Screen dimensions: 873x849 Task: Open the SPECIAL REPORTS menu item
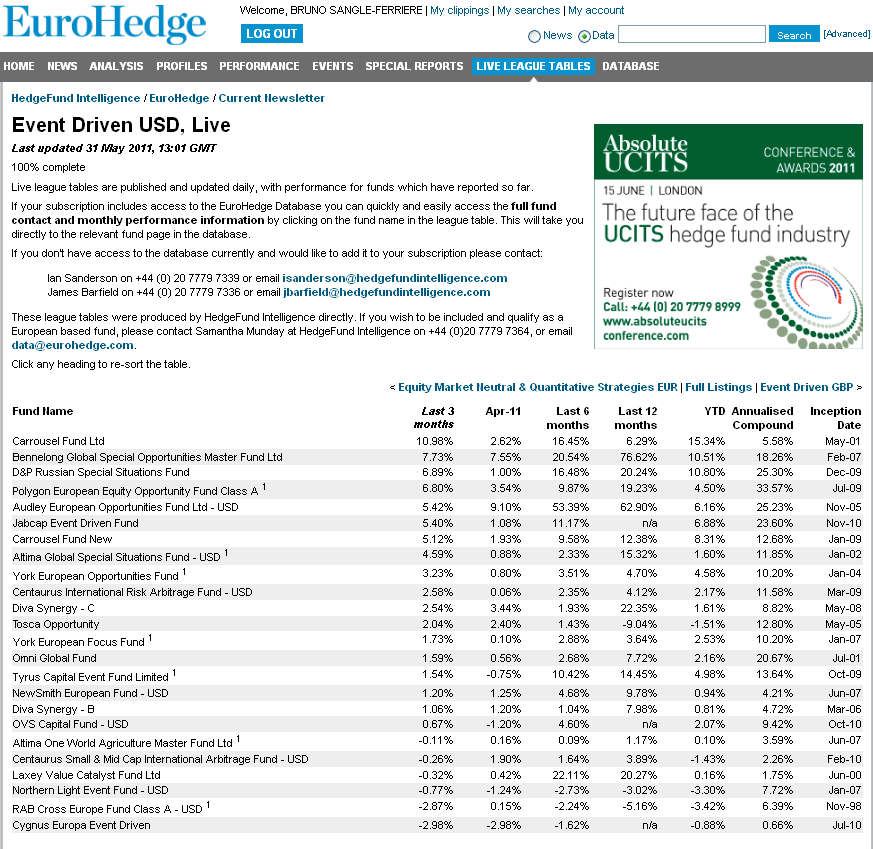414,66
